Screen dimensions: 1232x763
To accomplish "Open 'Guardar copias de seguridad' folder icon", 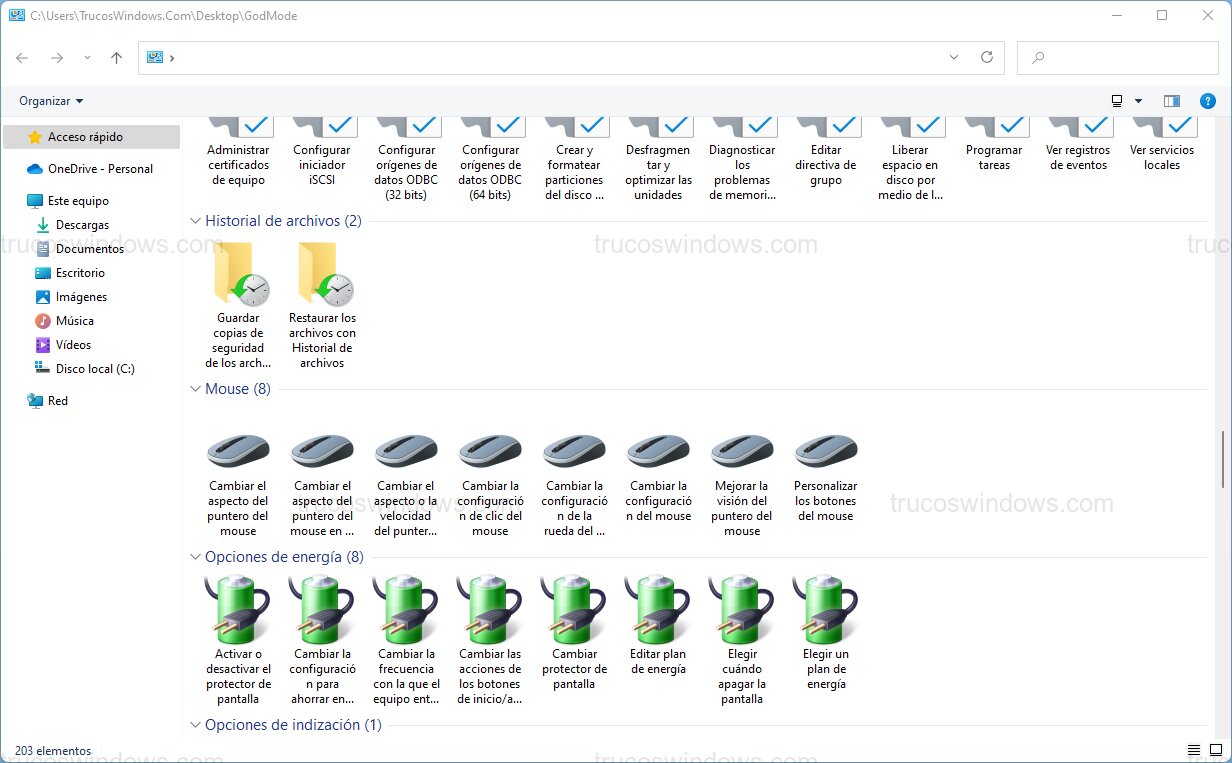I will click(x=238, y=274).
